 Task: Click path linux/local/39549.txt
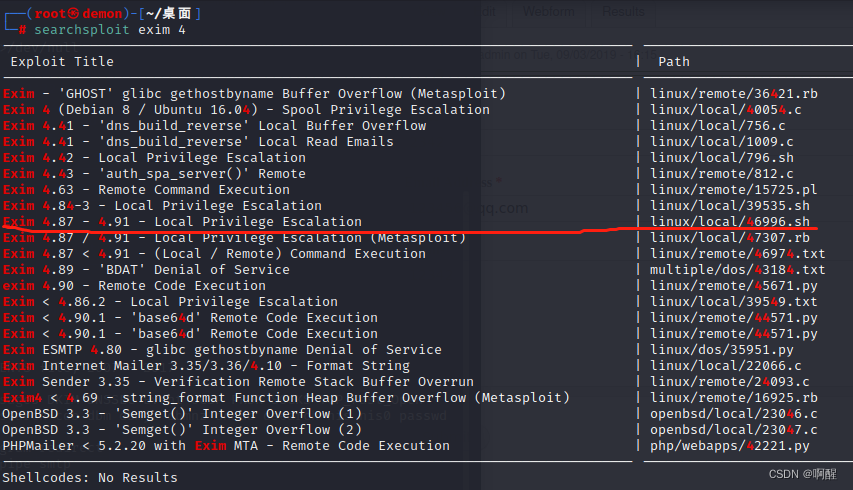[x=734, y=302]
